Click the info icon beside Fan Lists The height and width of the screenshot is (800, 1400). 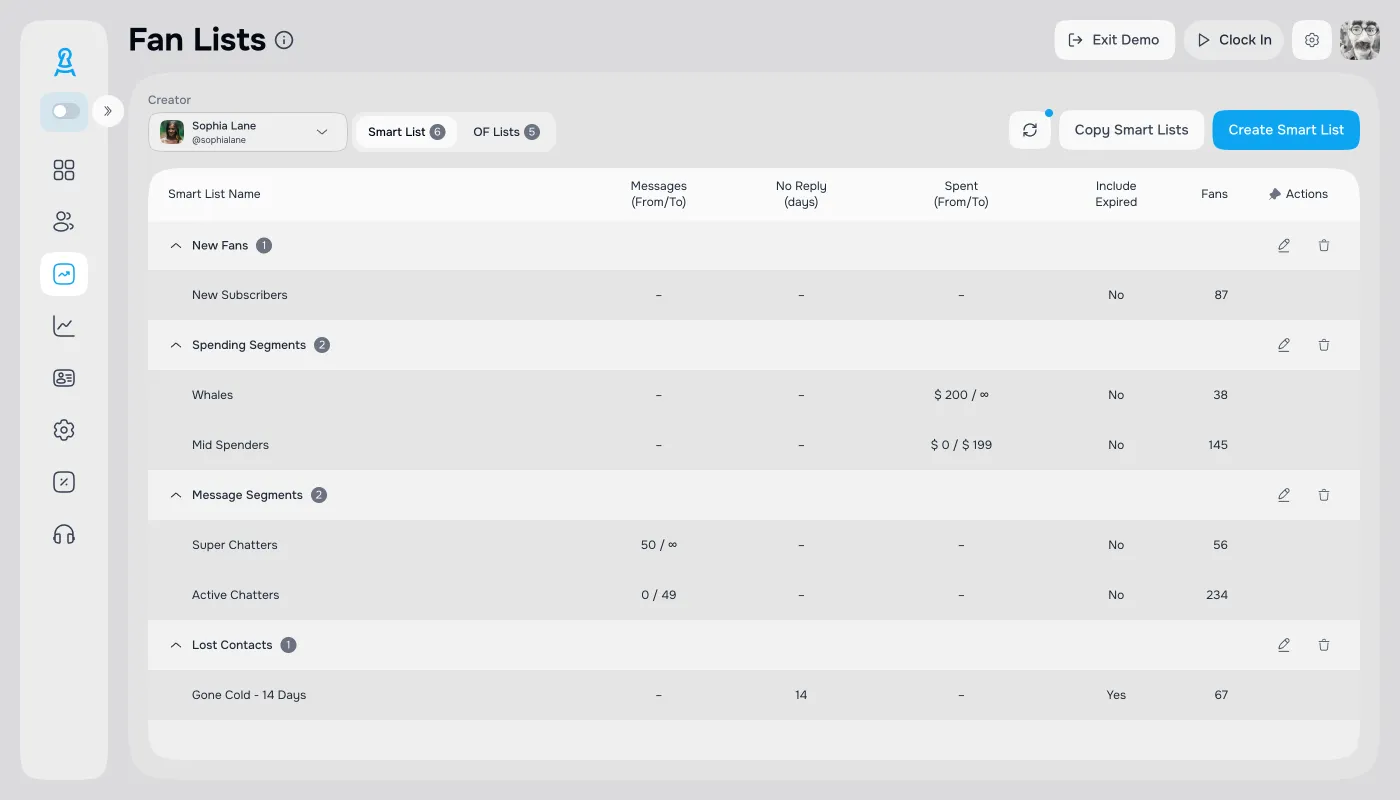coord(284,40)
